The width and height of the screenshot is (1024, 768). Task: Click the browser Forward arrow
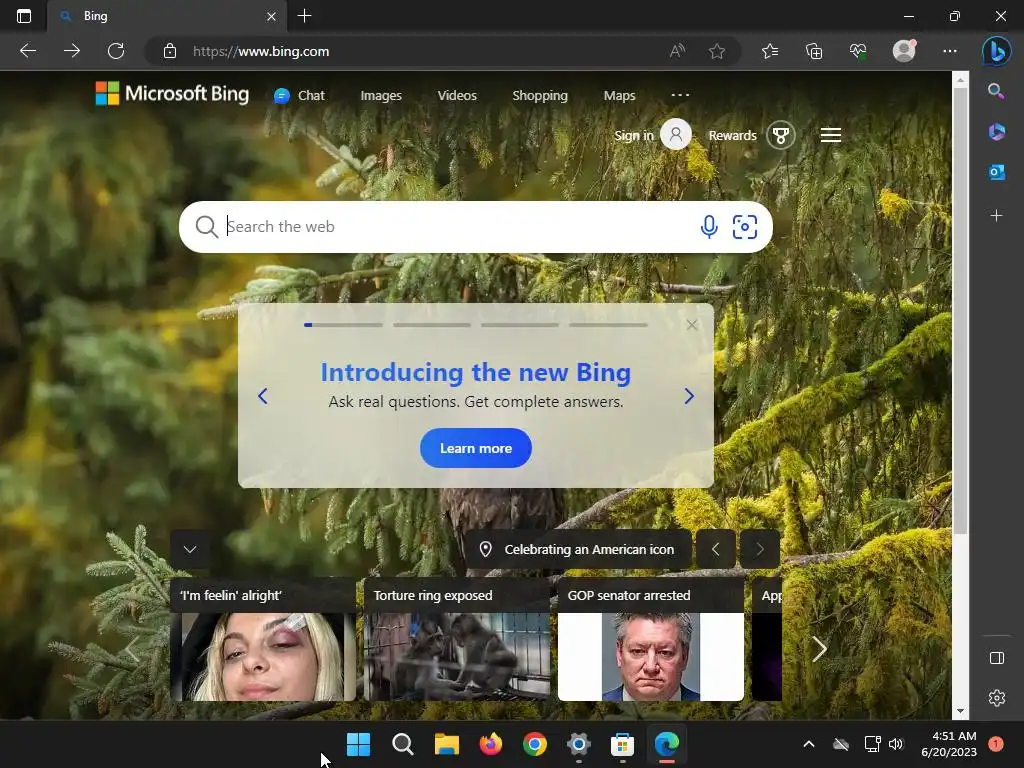tap(72, 51)
